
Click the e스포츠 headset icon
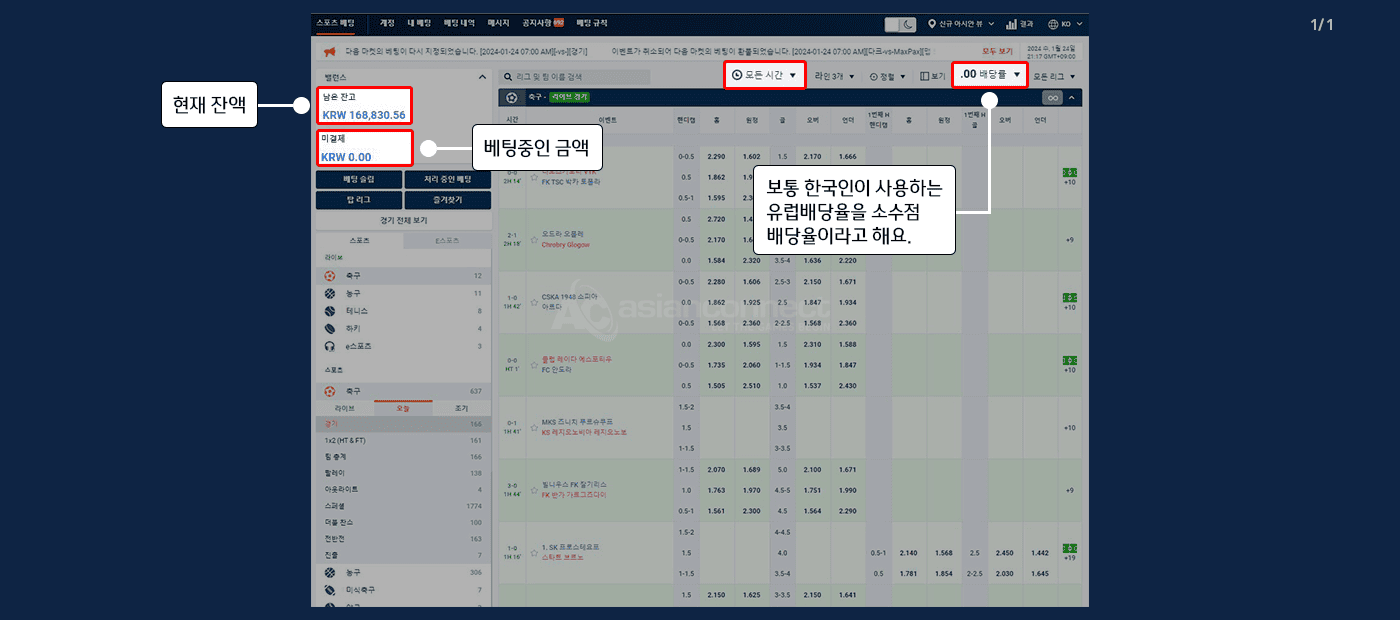click(x=330, y=346)
